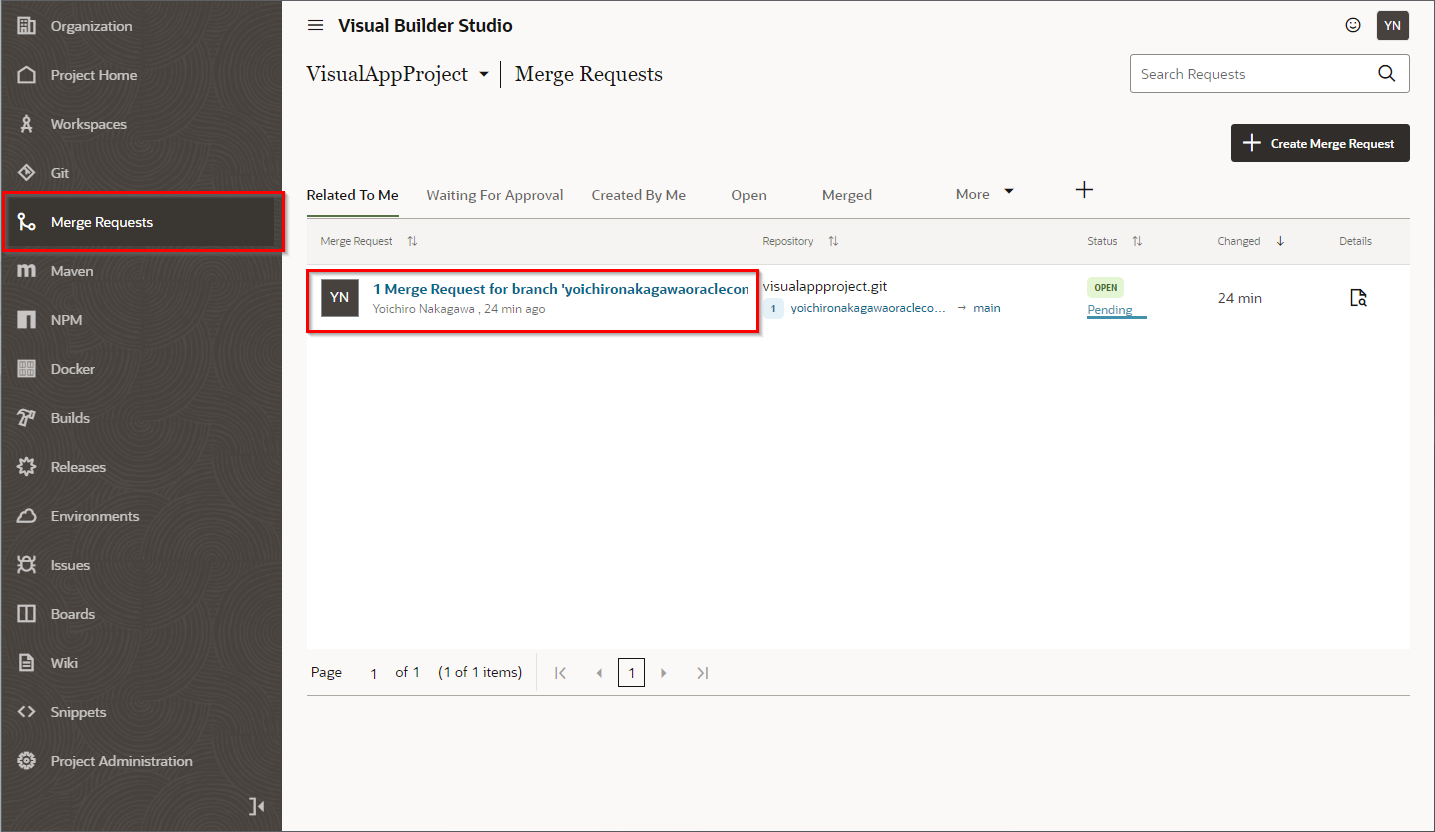Add a new tab with plus icon
The image size is (1435, 832).
click(1084, 190)
